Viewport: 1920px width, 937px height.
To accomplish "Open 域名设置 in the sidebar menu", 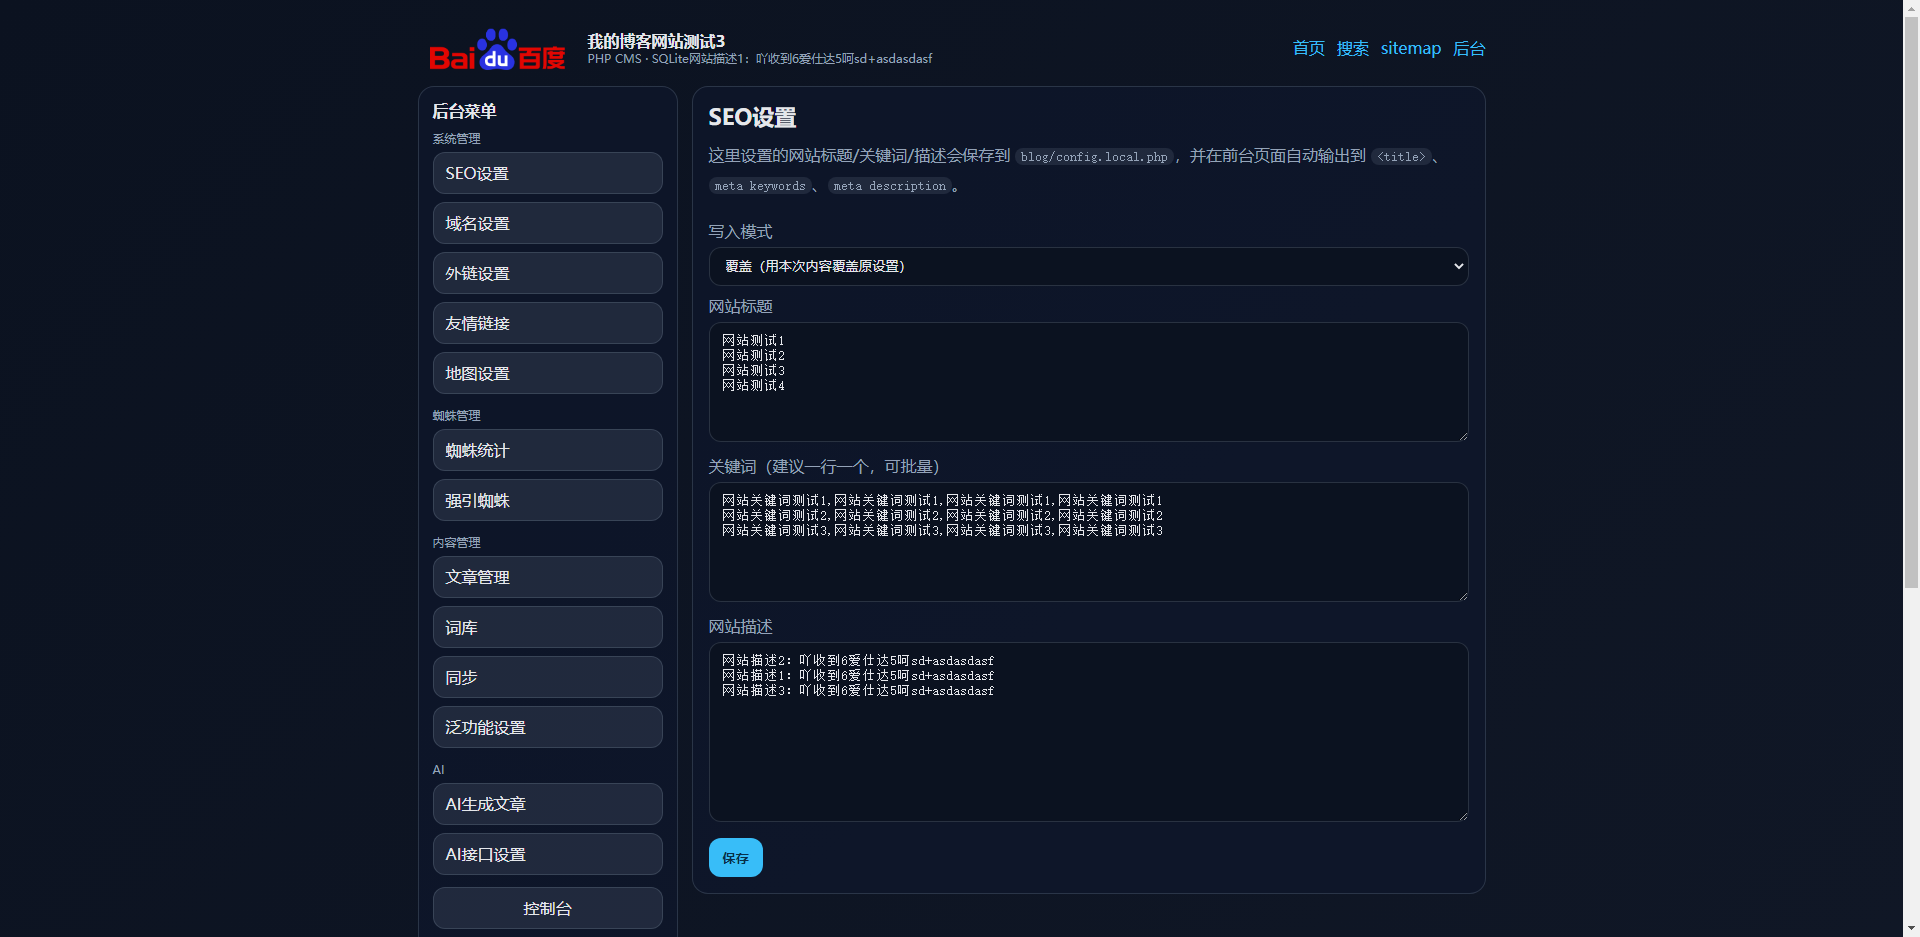I will 547,223.
